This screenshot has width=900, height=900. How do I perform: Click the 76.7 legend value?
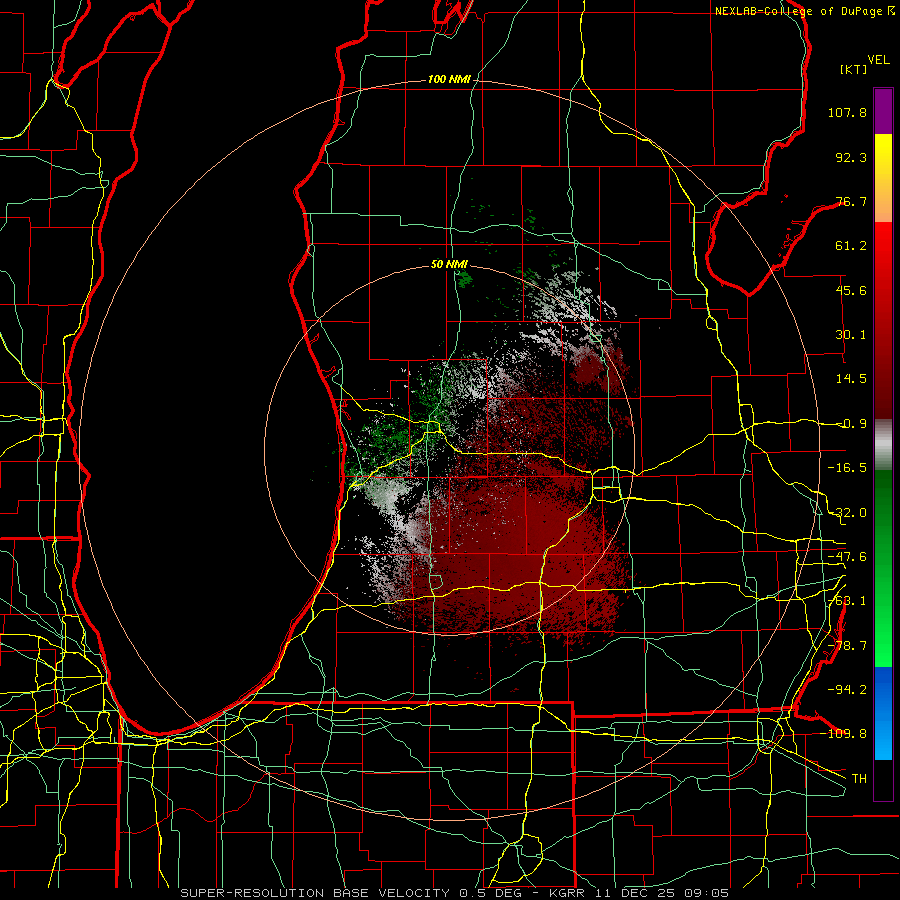[851, 201]
